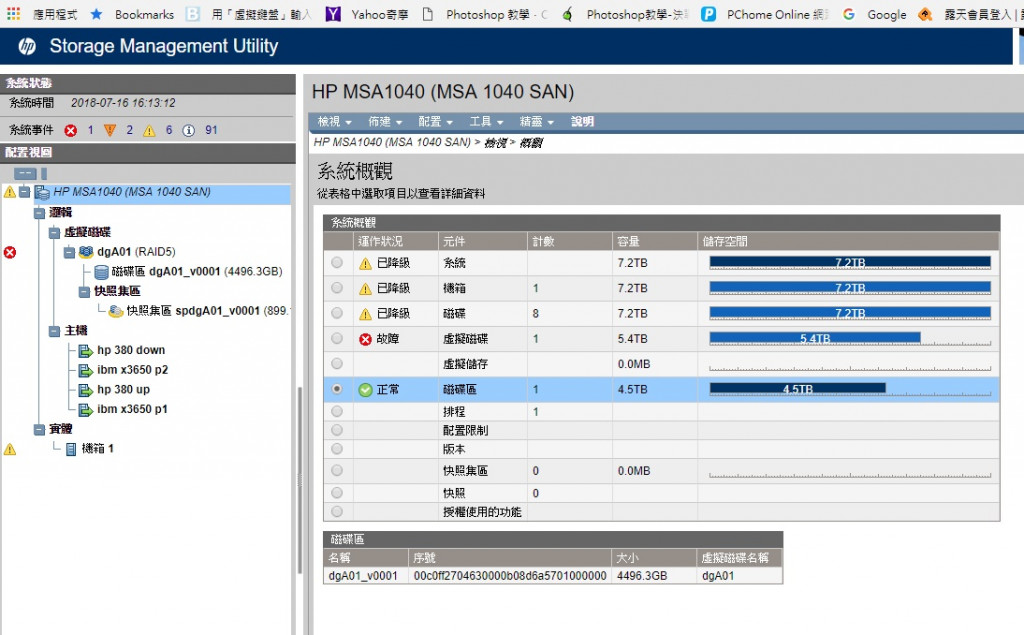
Task: Select the 虛擬磁碟 row radio button
Action: coord(337,338)
